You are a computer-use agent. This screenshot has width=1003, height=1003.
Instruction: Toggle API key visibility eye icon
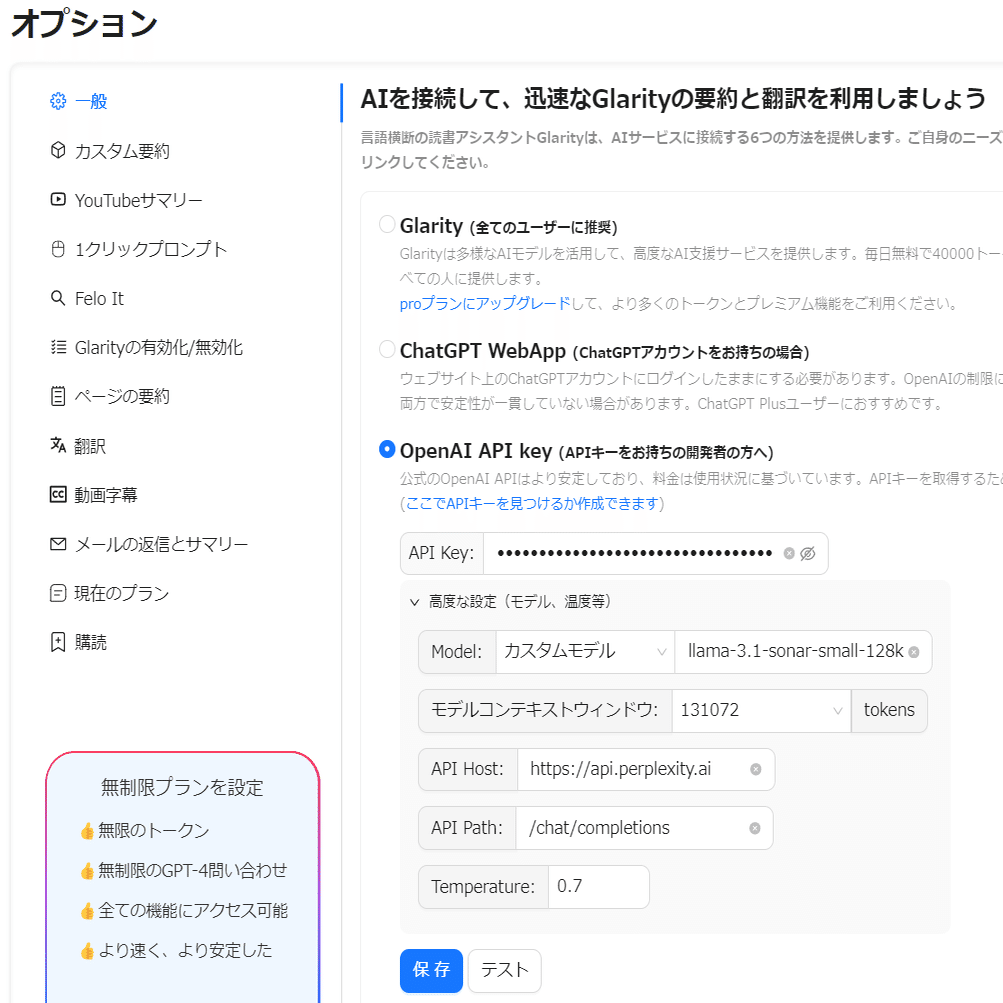(x=808, y=553)
